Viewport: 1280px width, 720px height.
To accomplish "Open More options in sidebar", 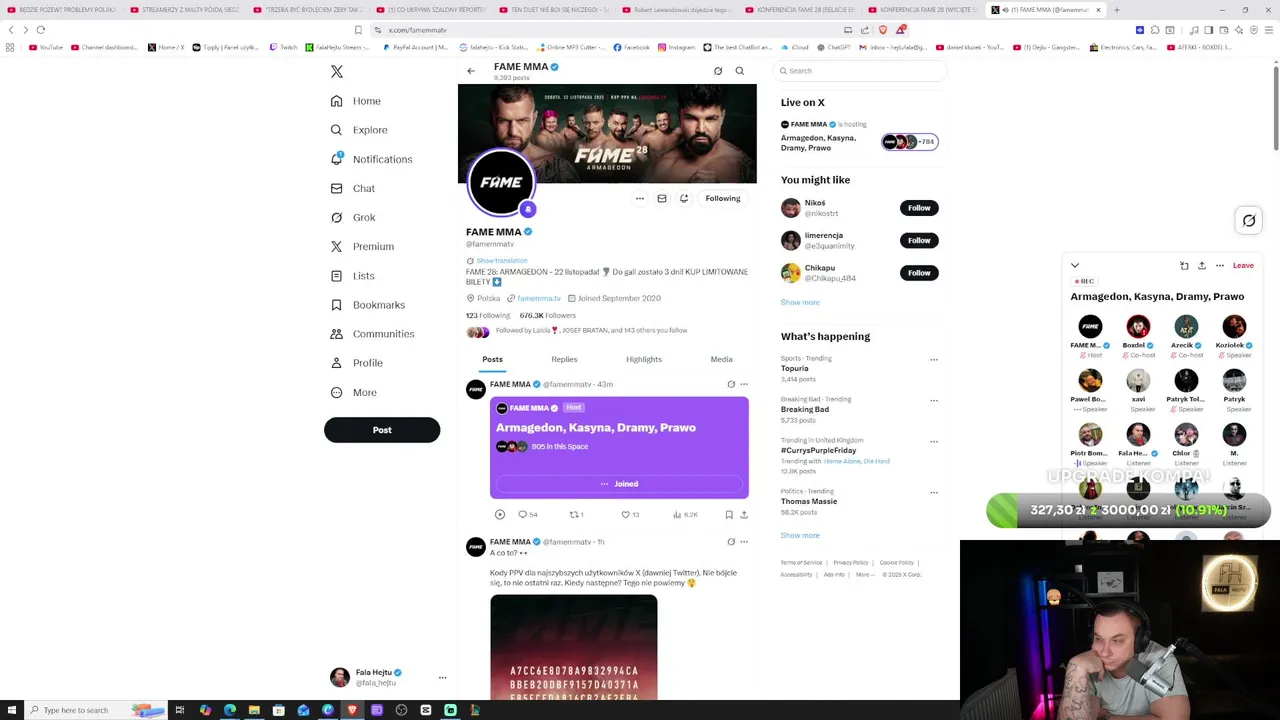I will [x=353, y=392].
